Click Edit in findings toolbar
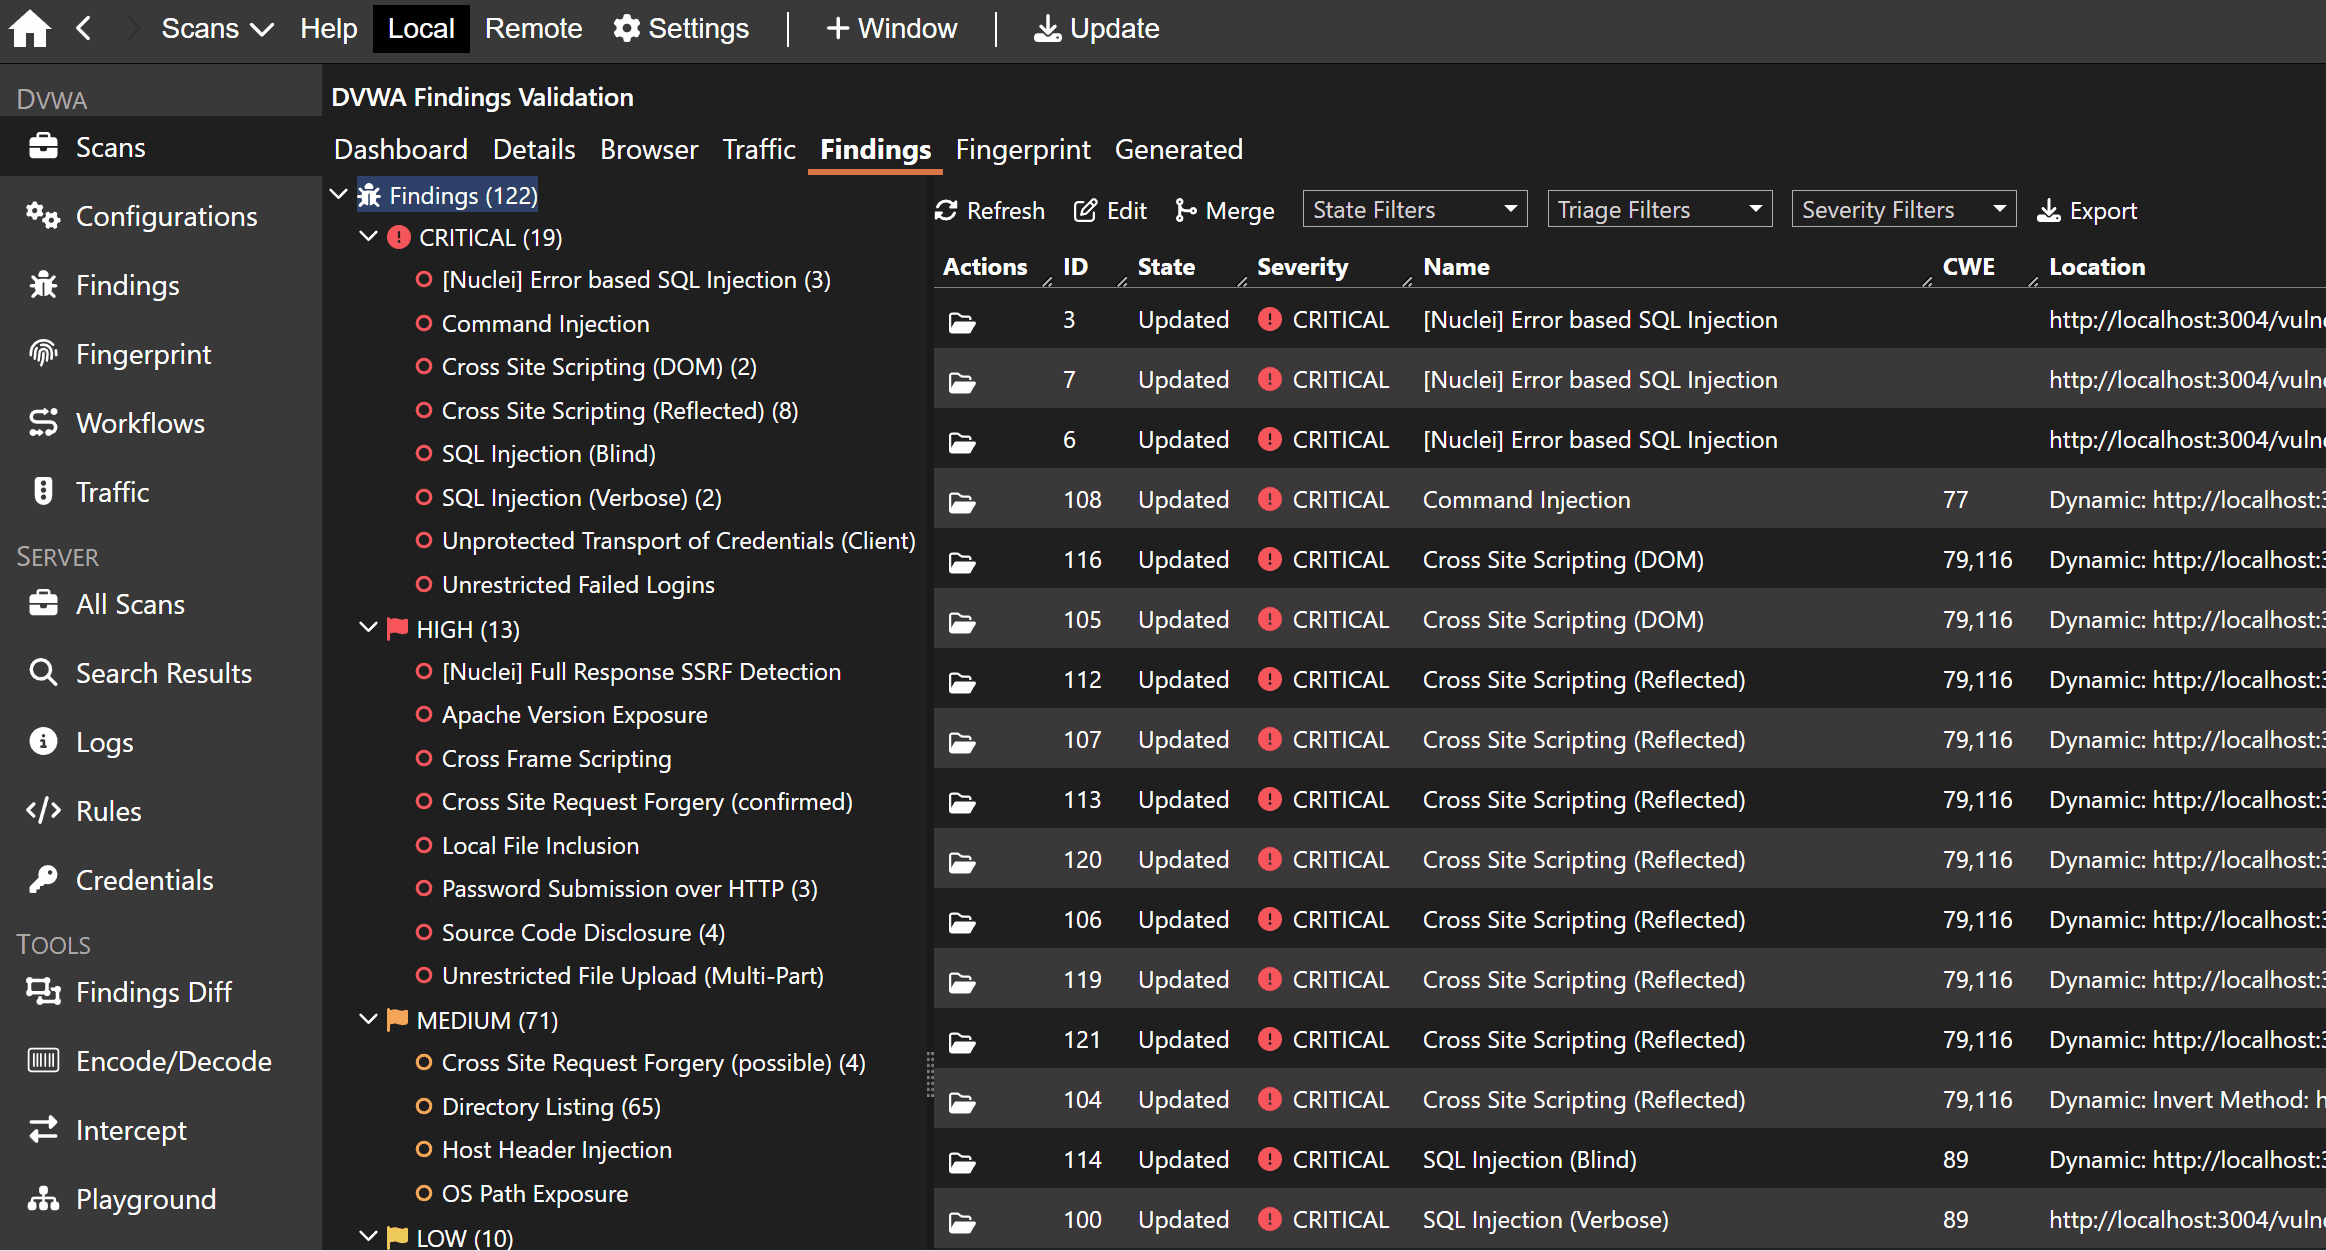This screenshot has width=2326, height=1251. [1111, 211]
